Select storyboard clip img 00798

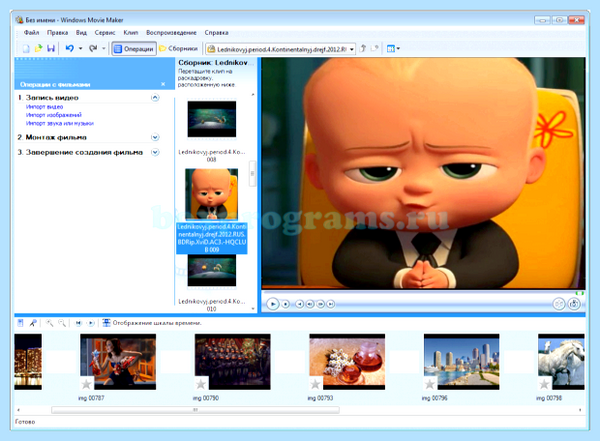(x=561, y=362)
